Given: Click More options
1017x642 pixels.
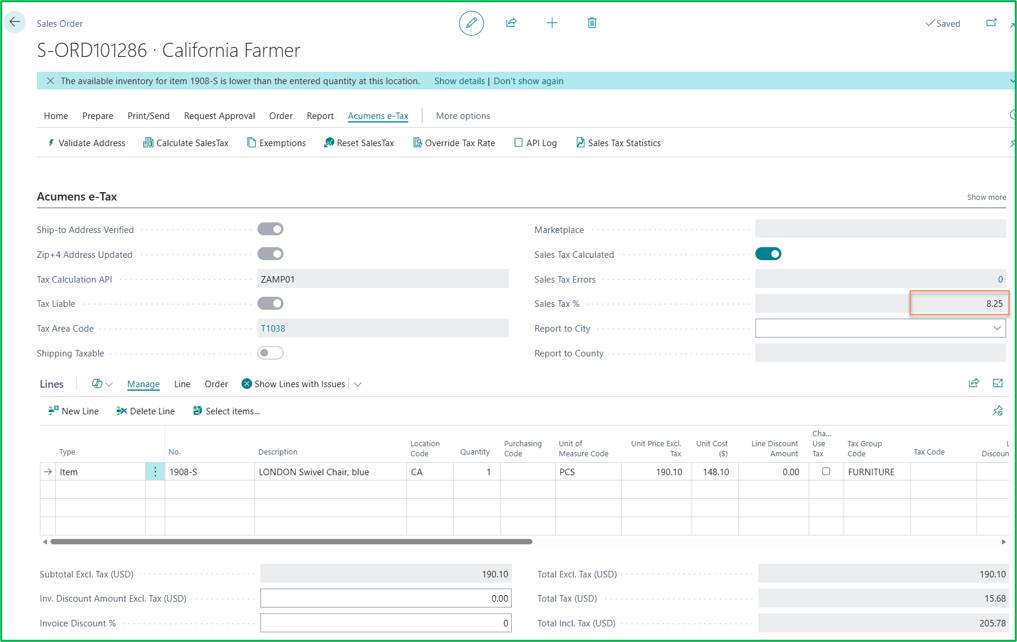Looking at the screenshot, I should pyautogui.click(x=463, y=115).
